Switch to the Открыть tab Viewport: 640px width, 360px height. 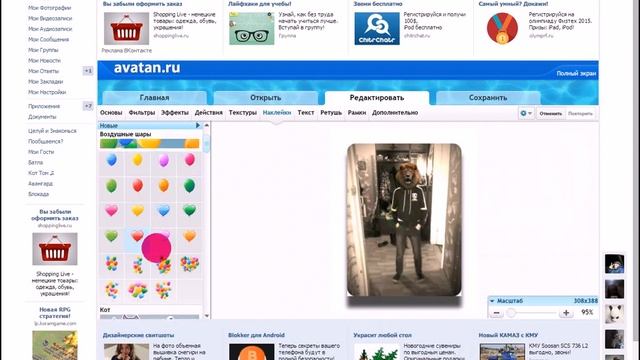pos(266,98)
